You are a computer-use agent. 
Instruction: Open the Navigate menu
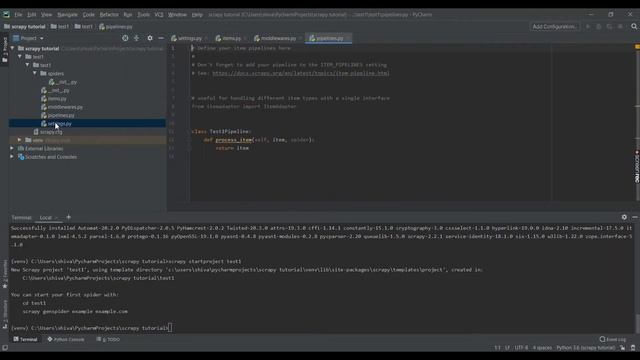tap(67, 14)
